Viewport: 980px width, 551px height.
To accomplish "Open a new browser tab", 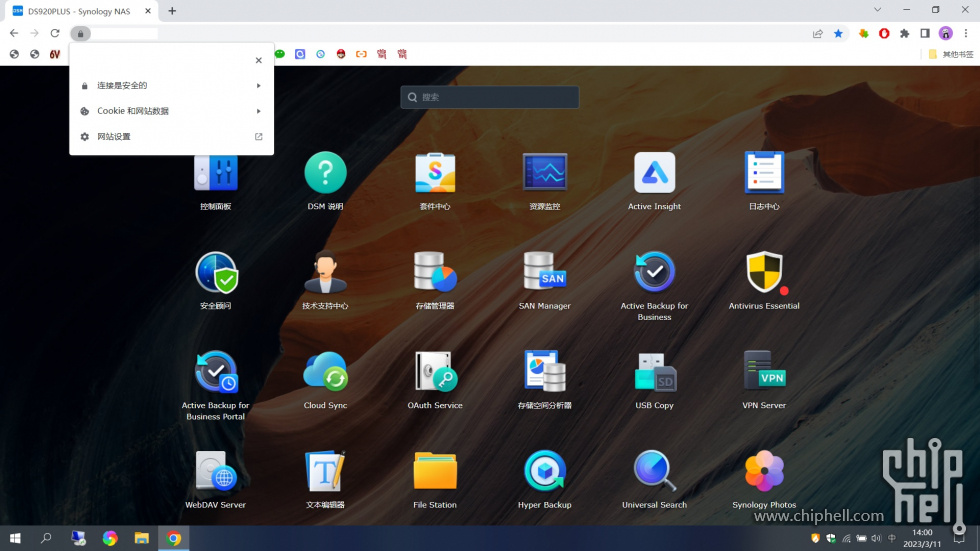I will coord(172,11).
